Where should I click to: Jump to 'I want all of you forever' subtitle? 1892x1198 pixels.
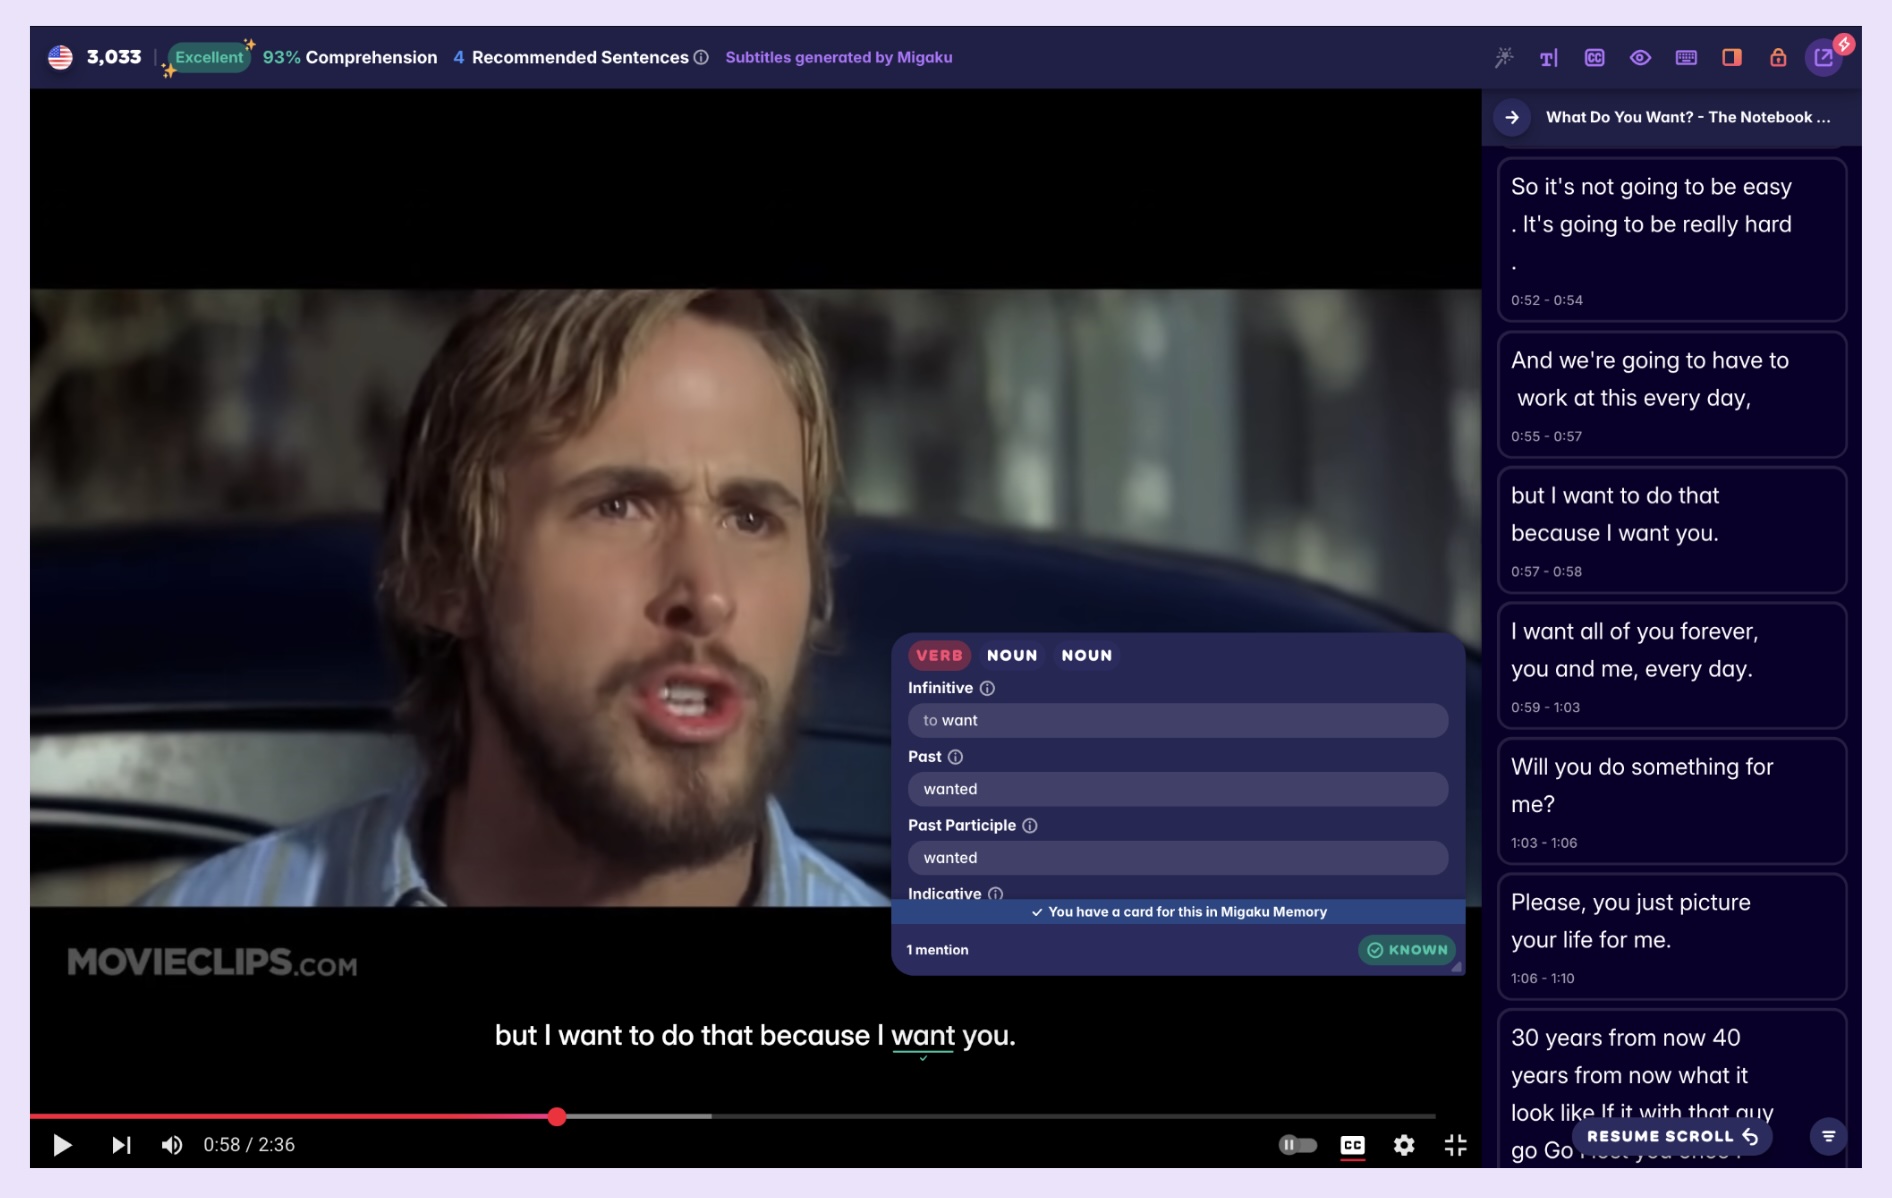point(1671,666)
